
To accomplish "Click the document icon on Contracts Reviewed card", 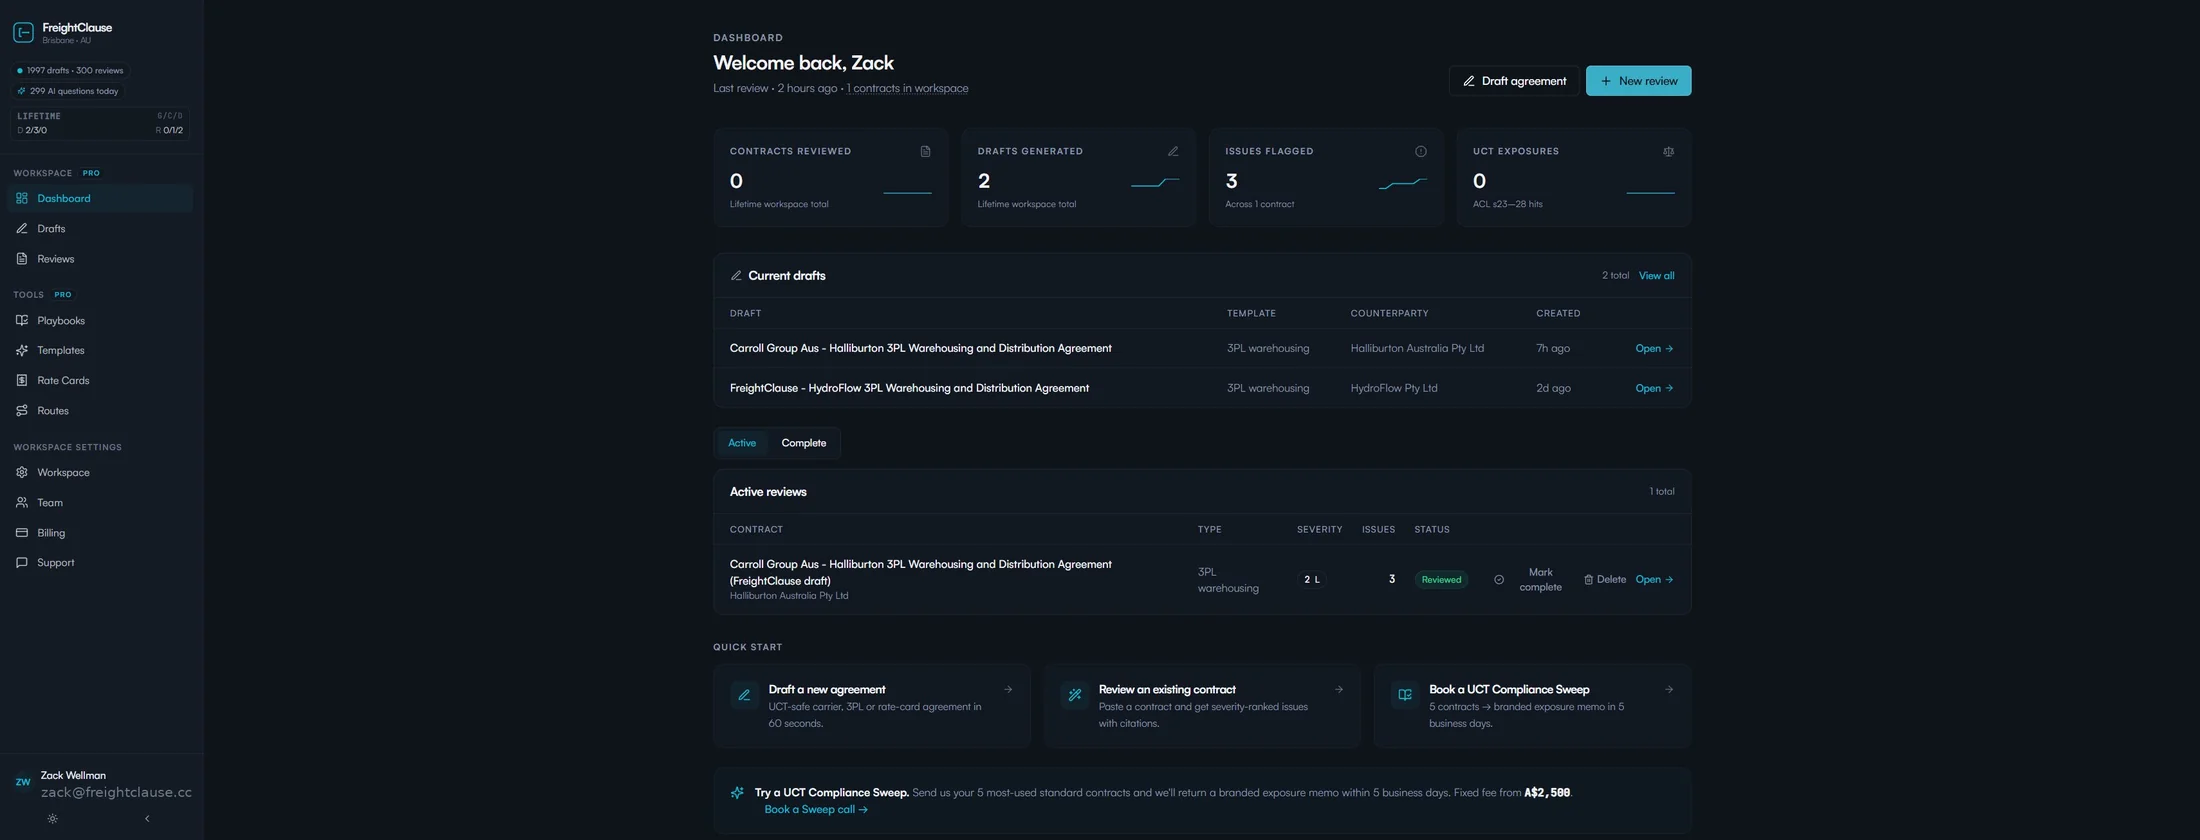I will (925, 151).
